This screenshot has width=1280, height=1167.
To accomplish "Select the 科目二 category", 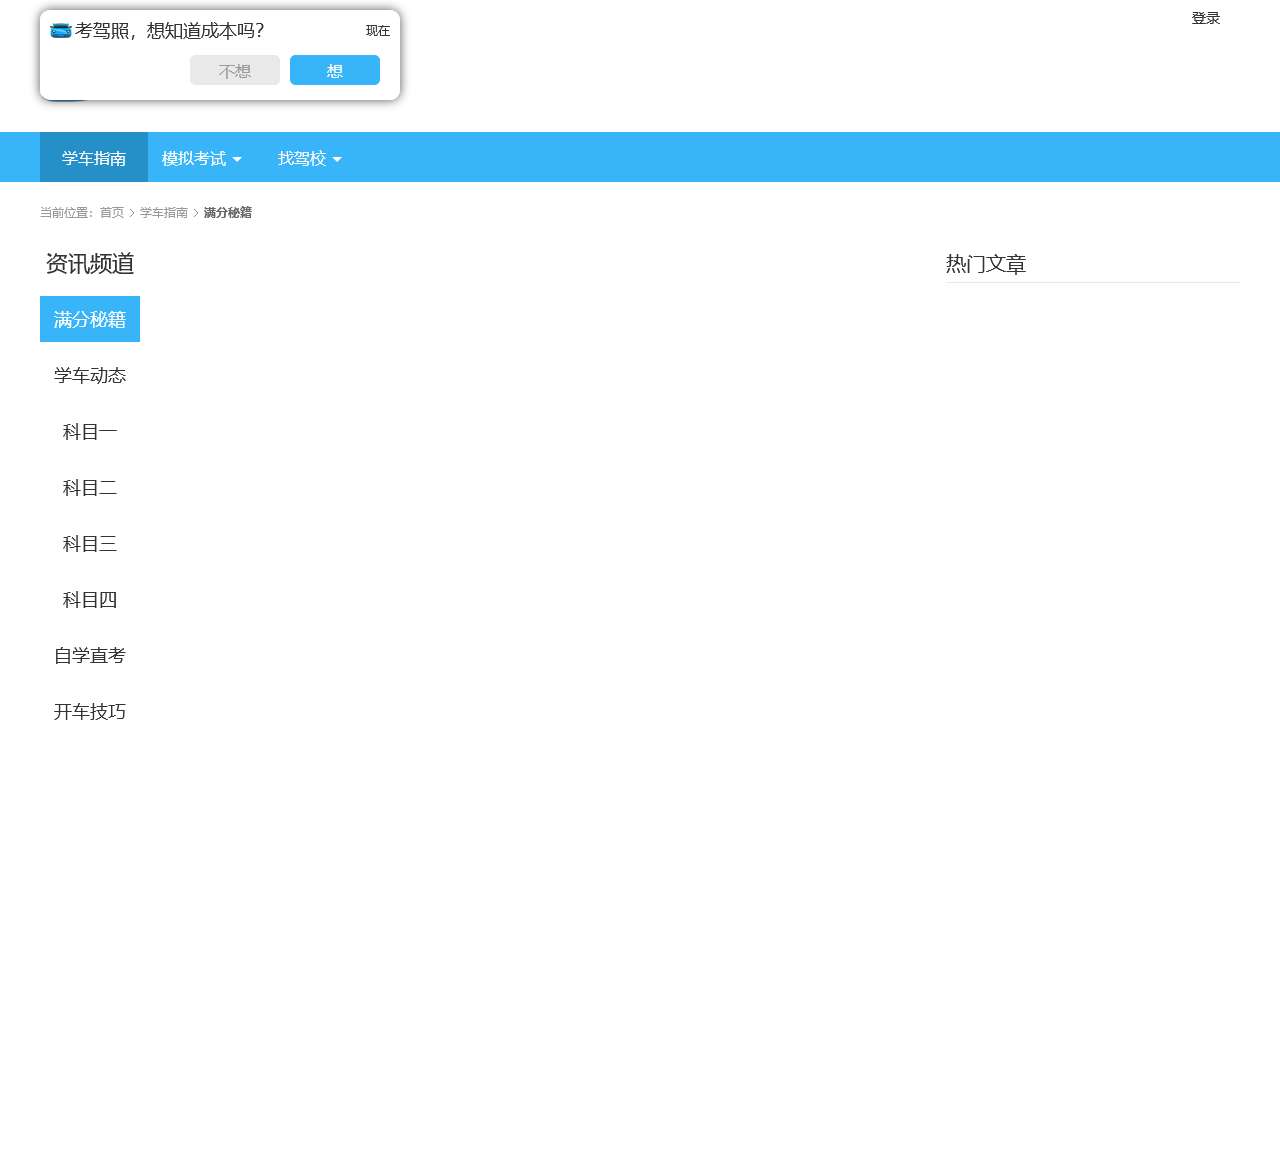I will 89,487.
